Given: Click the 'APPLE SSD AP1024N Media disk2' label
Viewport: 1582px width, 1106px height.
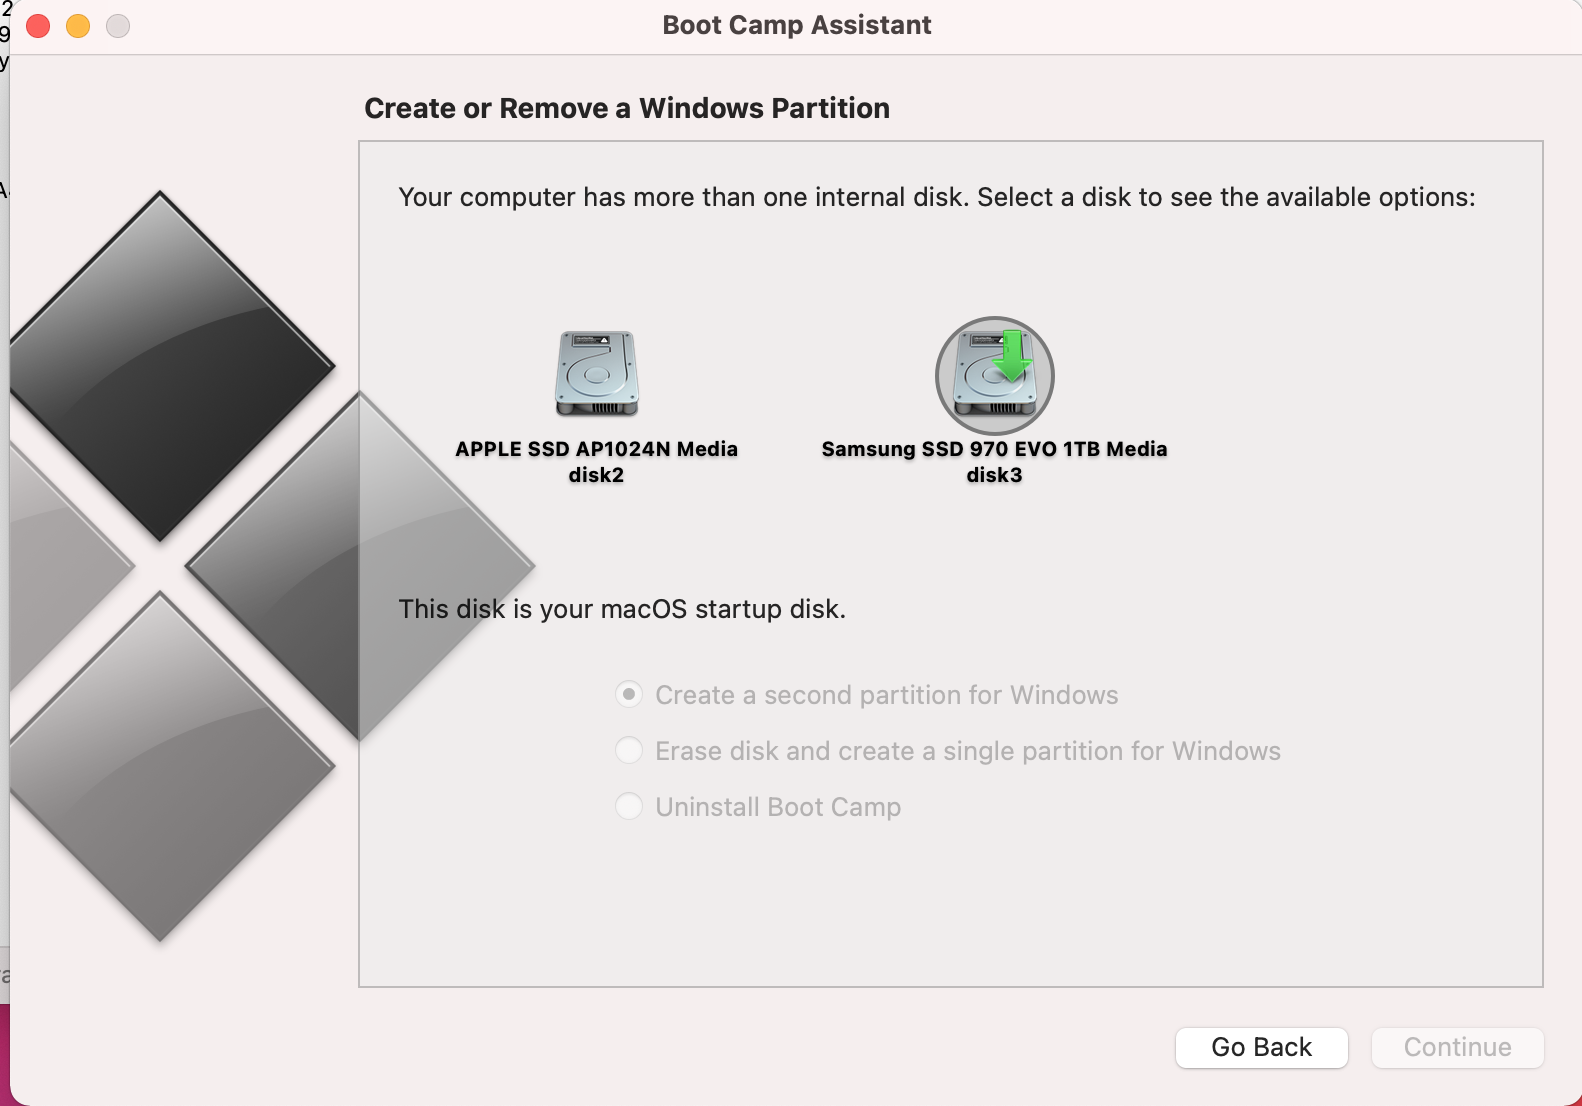Looking at the screenshot, I should coord(596,462).
